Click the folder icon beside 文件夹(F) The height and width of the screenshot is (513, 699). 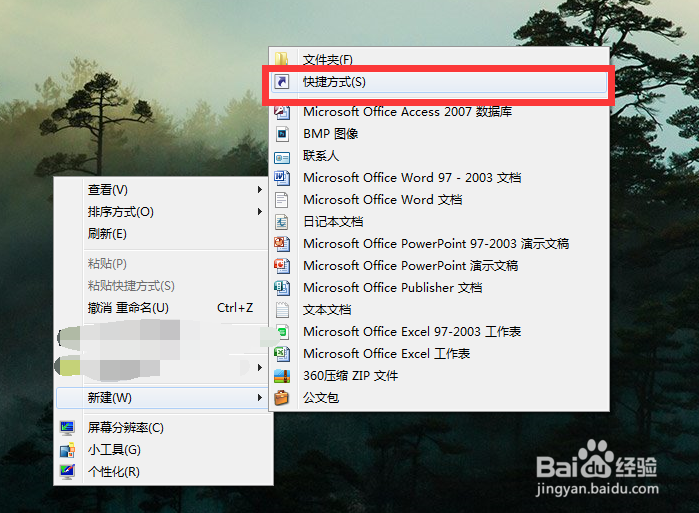click(282, 59)
